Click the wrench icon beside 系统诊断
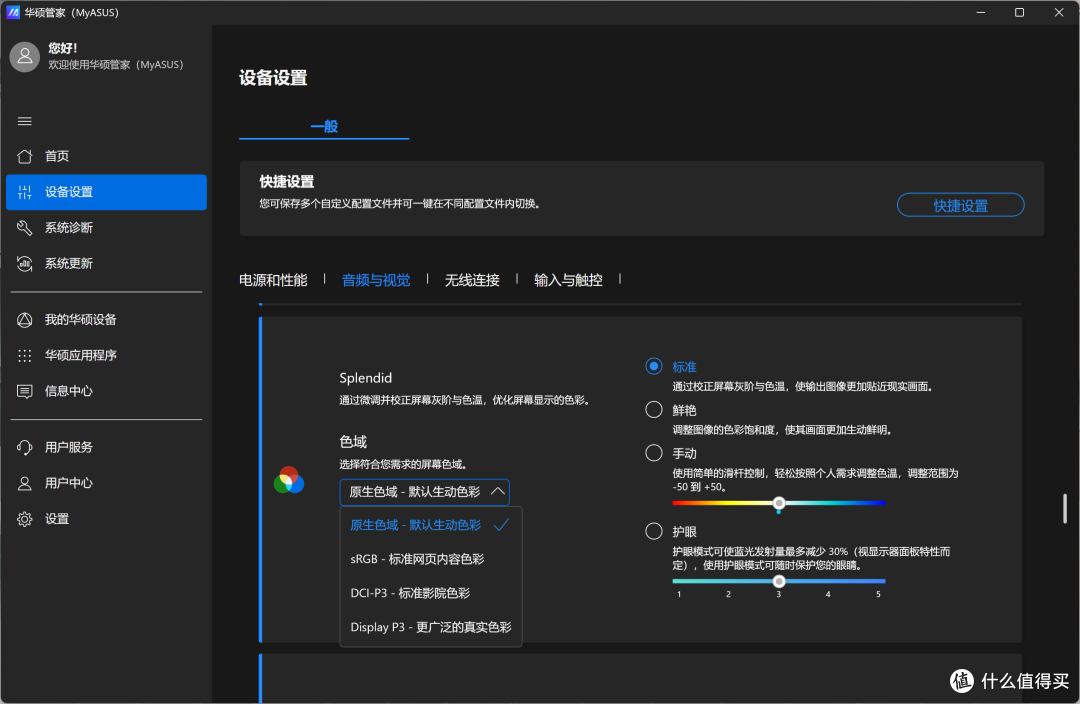The height and width of the screenshot is (704, 1080). click(25, 228)
